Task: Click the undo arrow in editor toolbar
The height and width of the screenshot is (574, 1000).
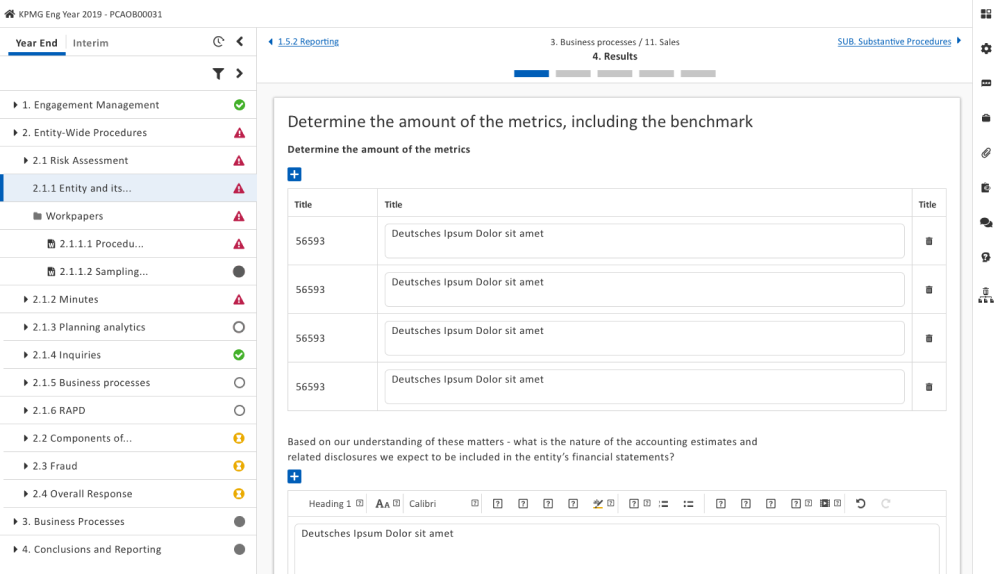Action: 861,504
